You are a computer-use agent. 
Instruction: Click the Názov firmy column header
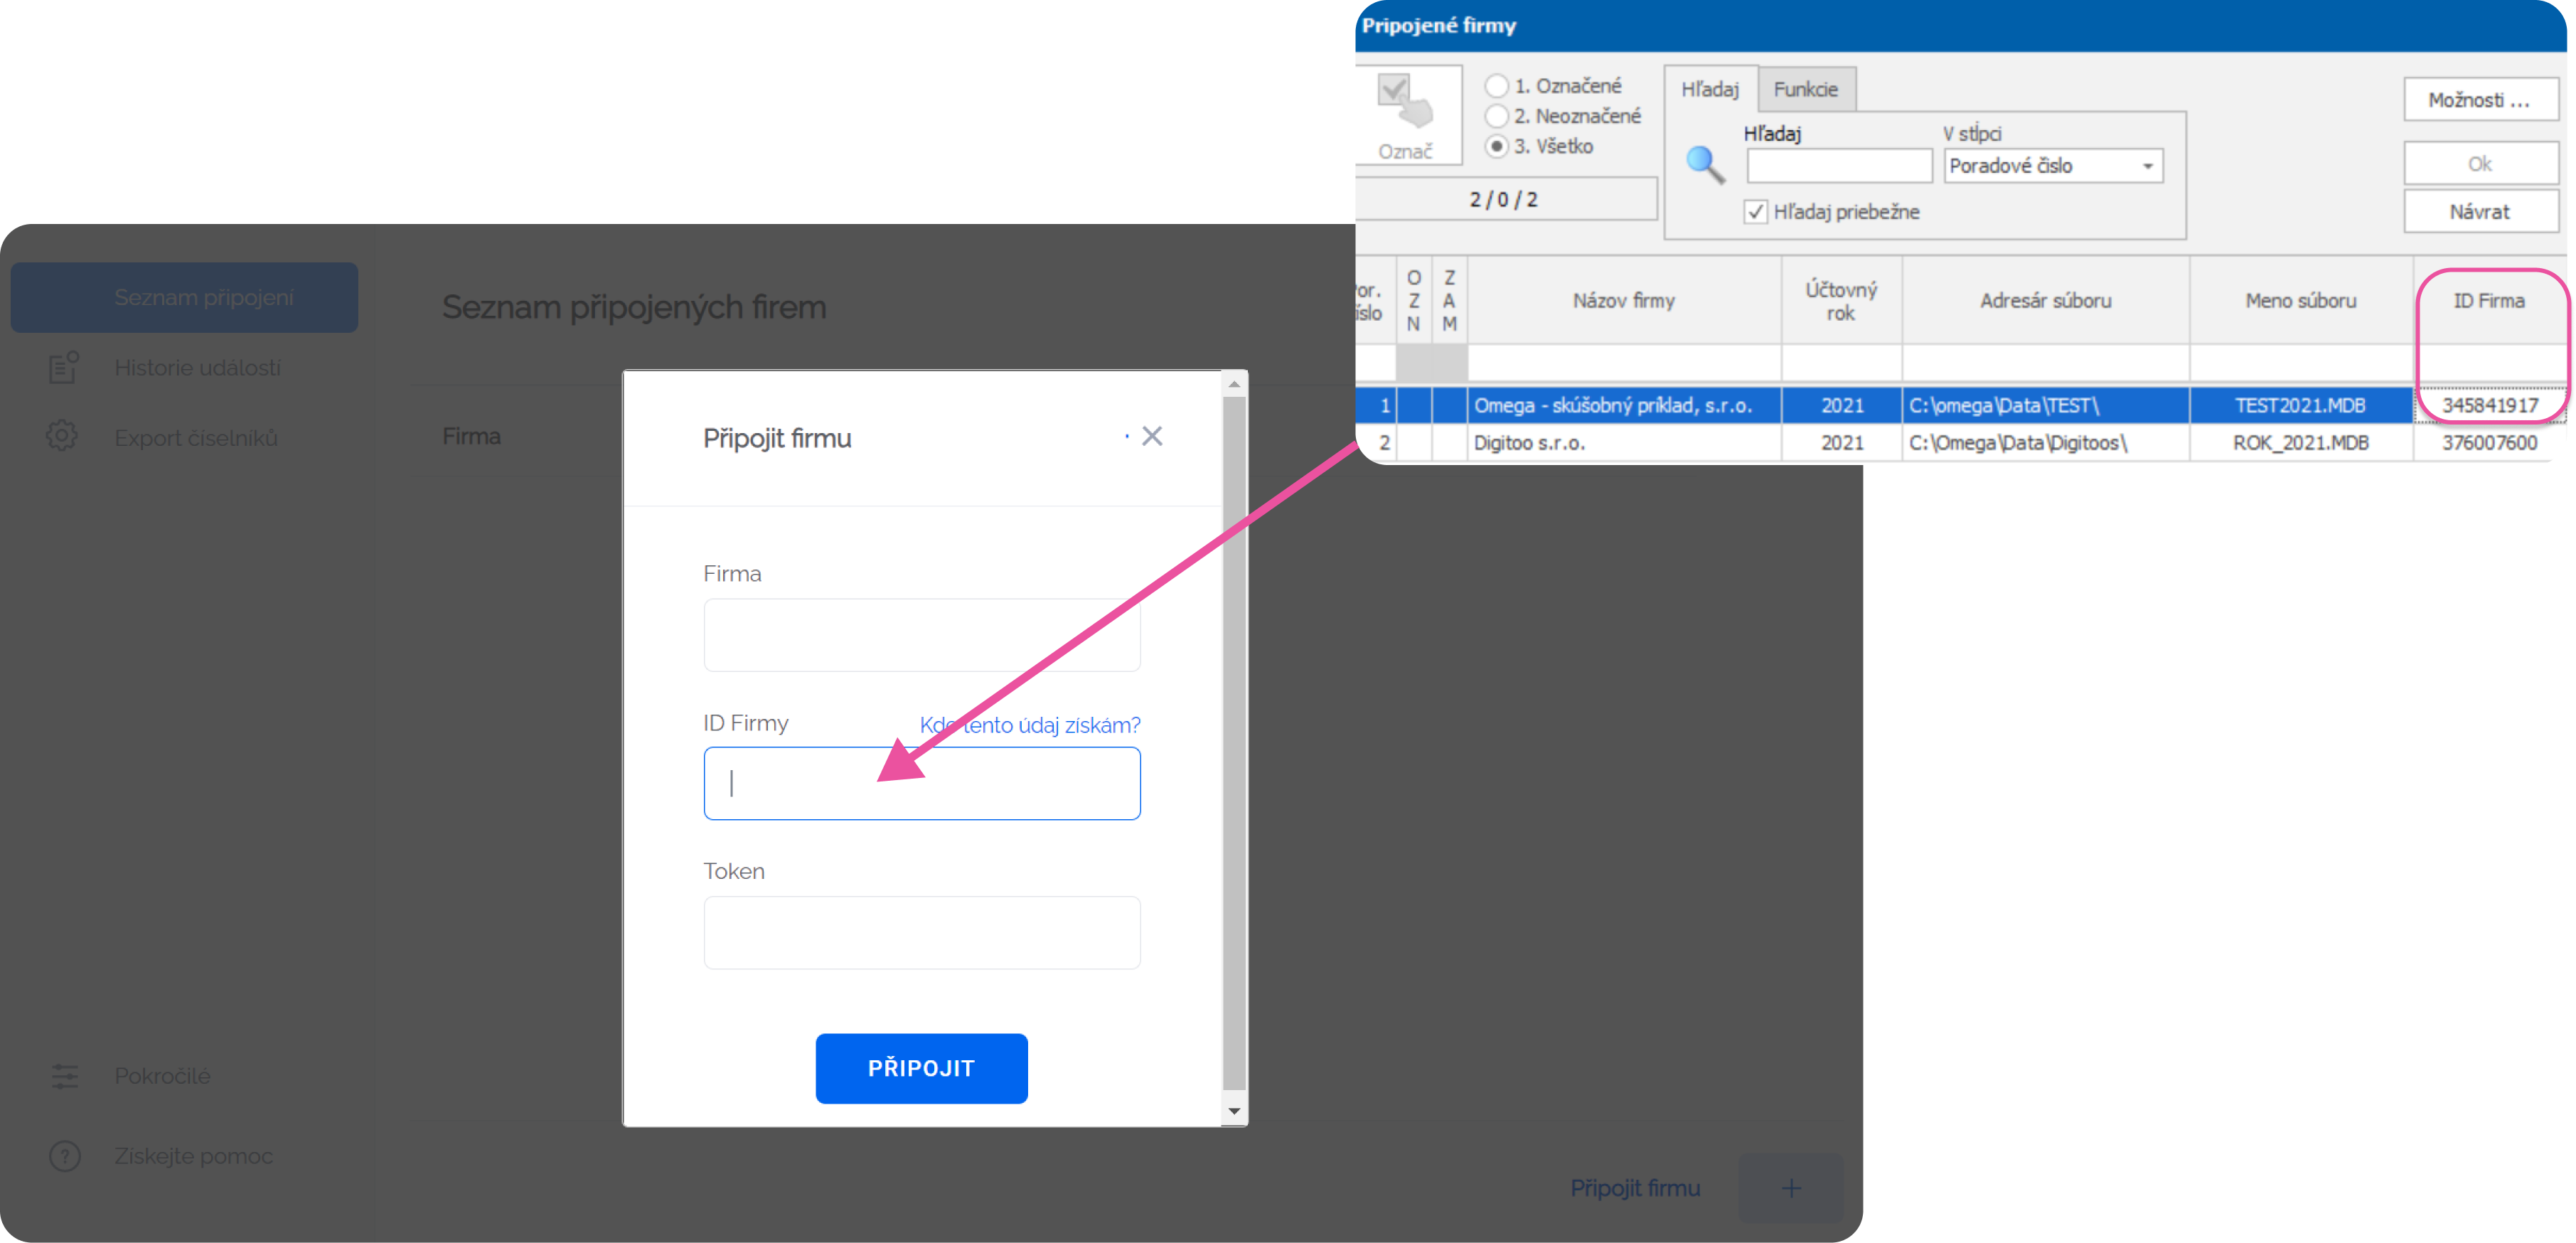pyautogui.click(x=1624, y=300)
